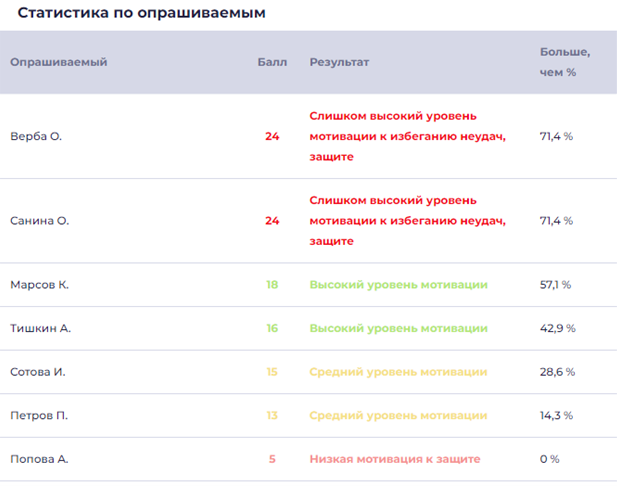Click the "Низкая мотивация к защите" result
The width and height of the screenshot is (617, 486).
(x=393, y=459)
